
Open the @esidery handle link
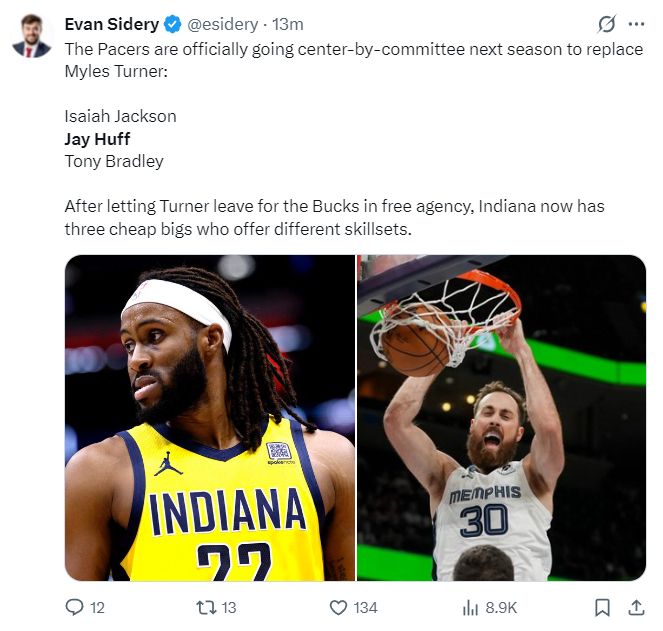[x=222, y=24]
